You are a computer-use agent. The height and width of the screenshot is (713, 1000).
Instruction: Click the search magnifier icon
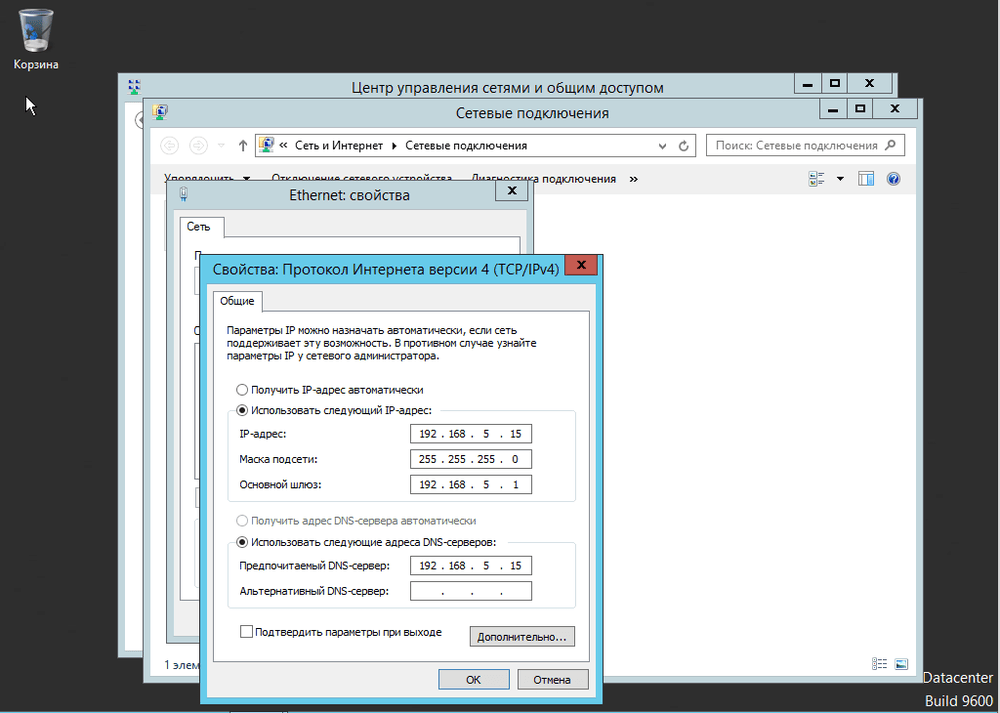click(891, 145)
